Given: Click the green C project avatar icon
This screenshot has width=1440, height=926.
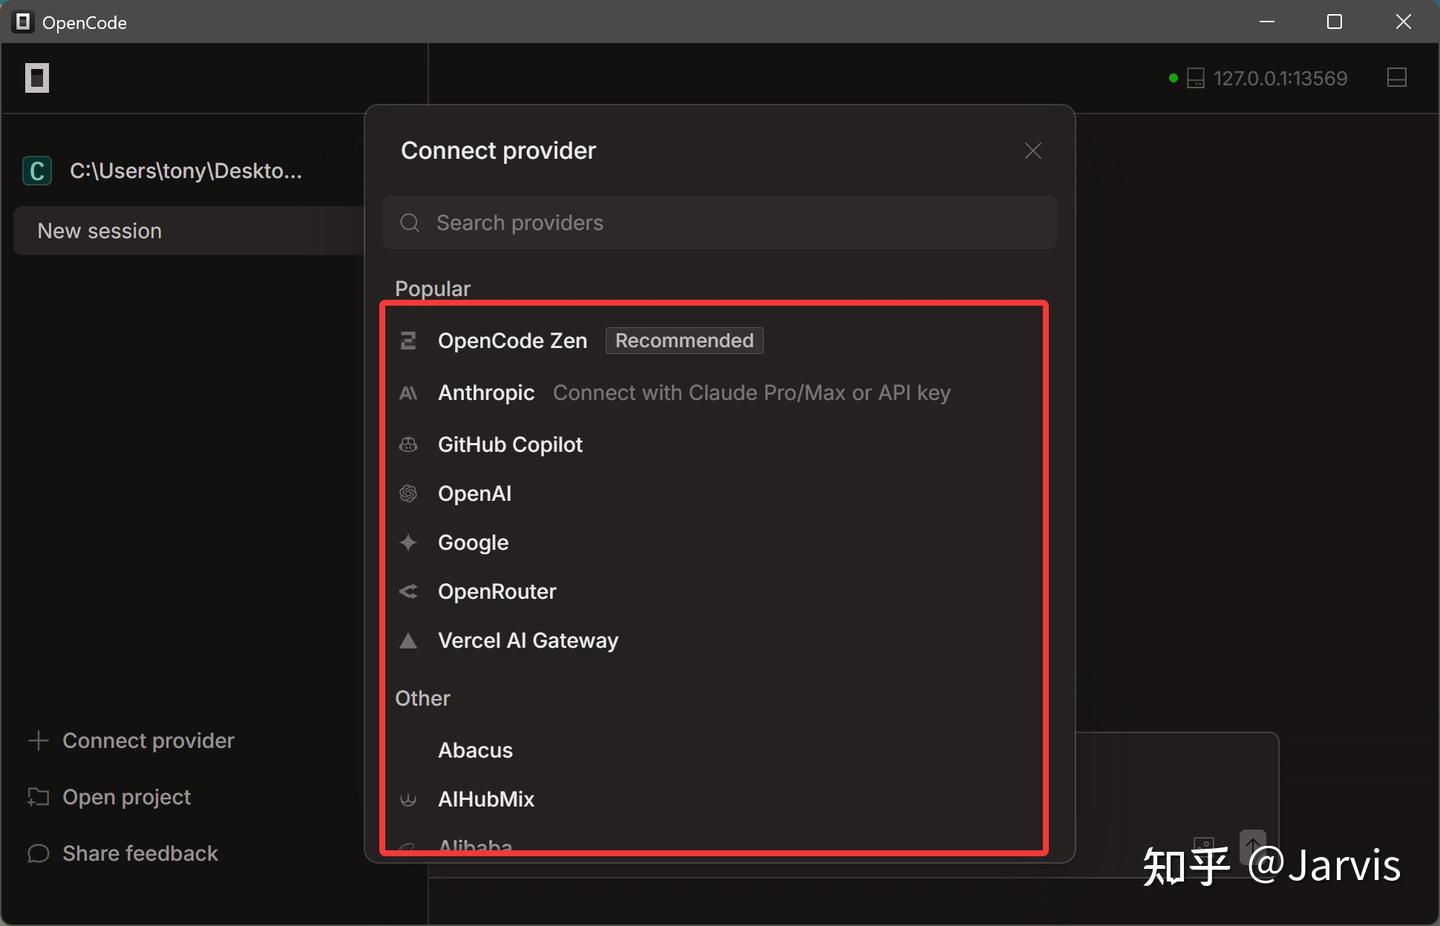Looking at the screenshot, I should pos(37,171).
